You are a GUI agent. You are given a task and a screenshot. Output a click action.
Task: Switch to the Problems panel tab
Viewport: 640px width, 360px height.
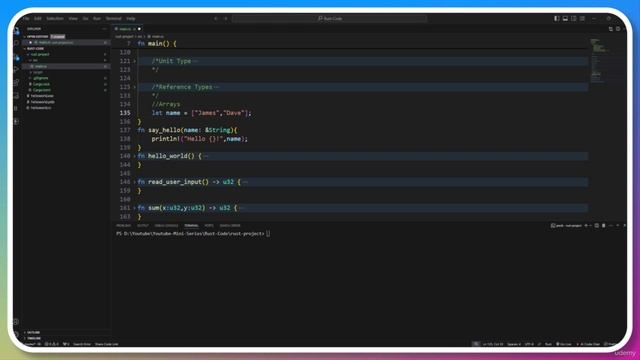(123, 225)
